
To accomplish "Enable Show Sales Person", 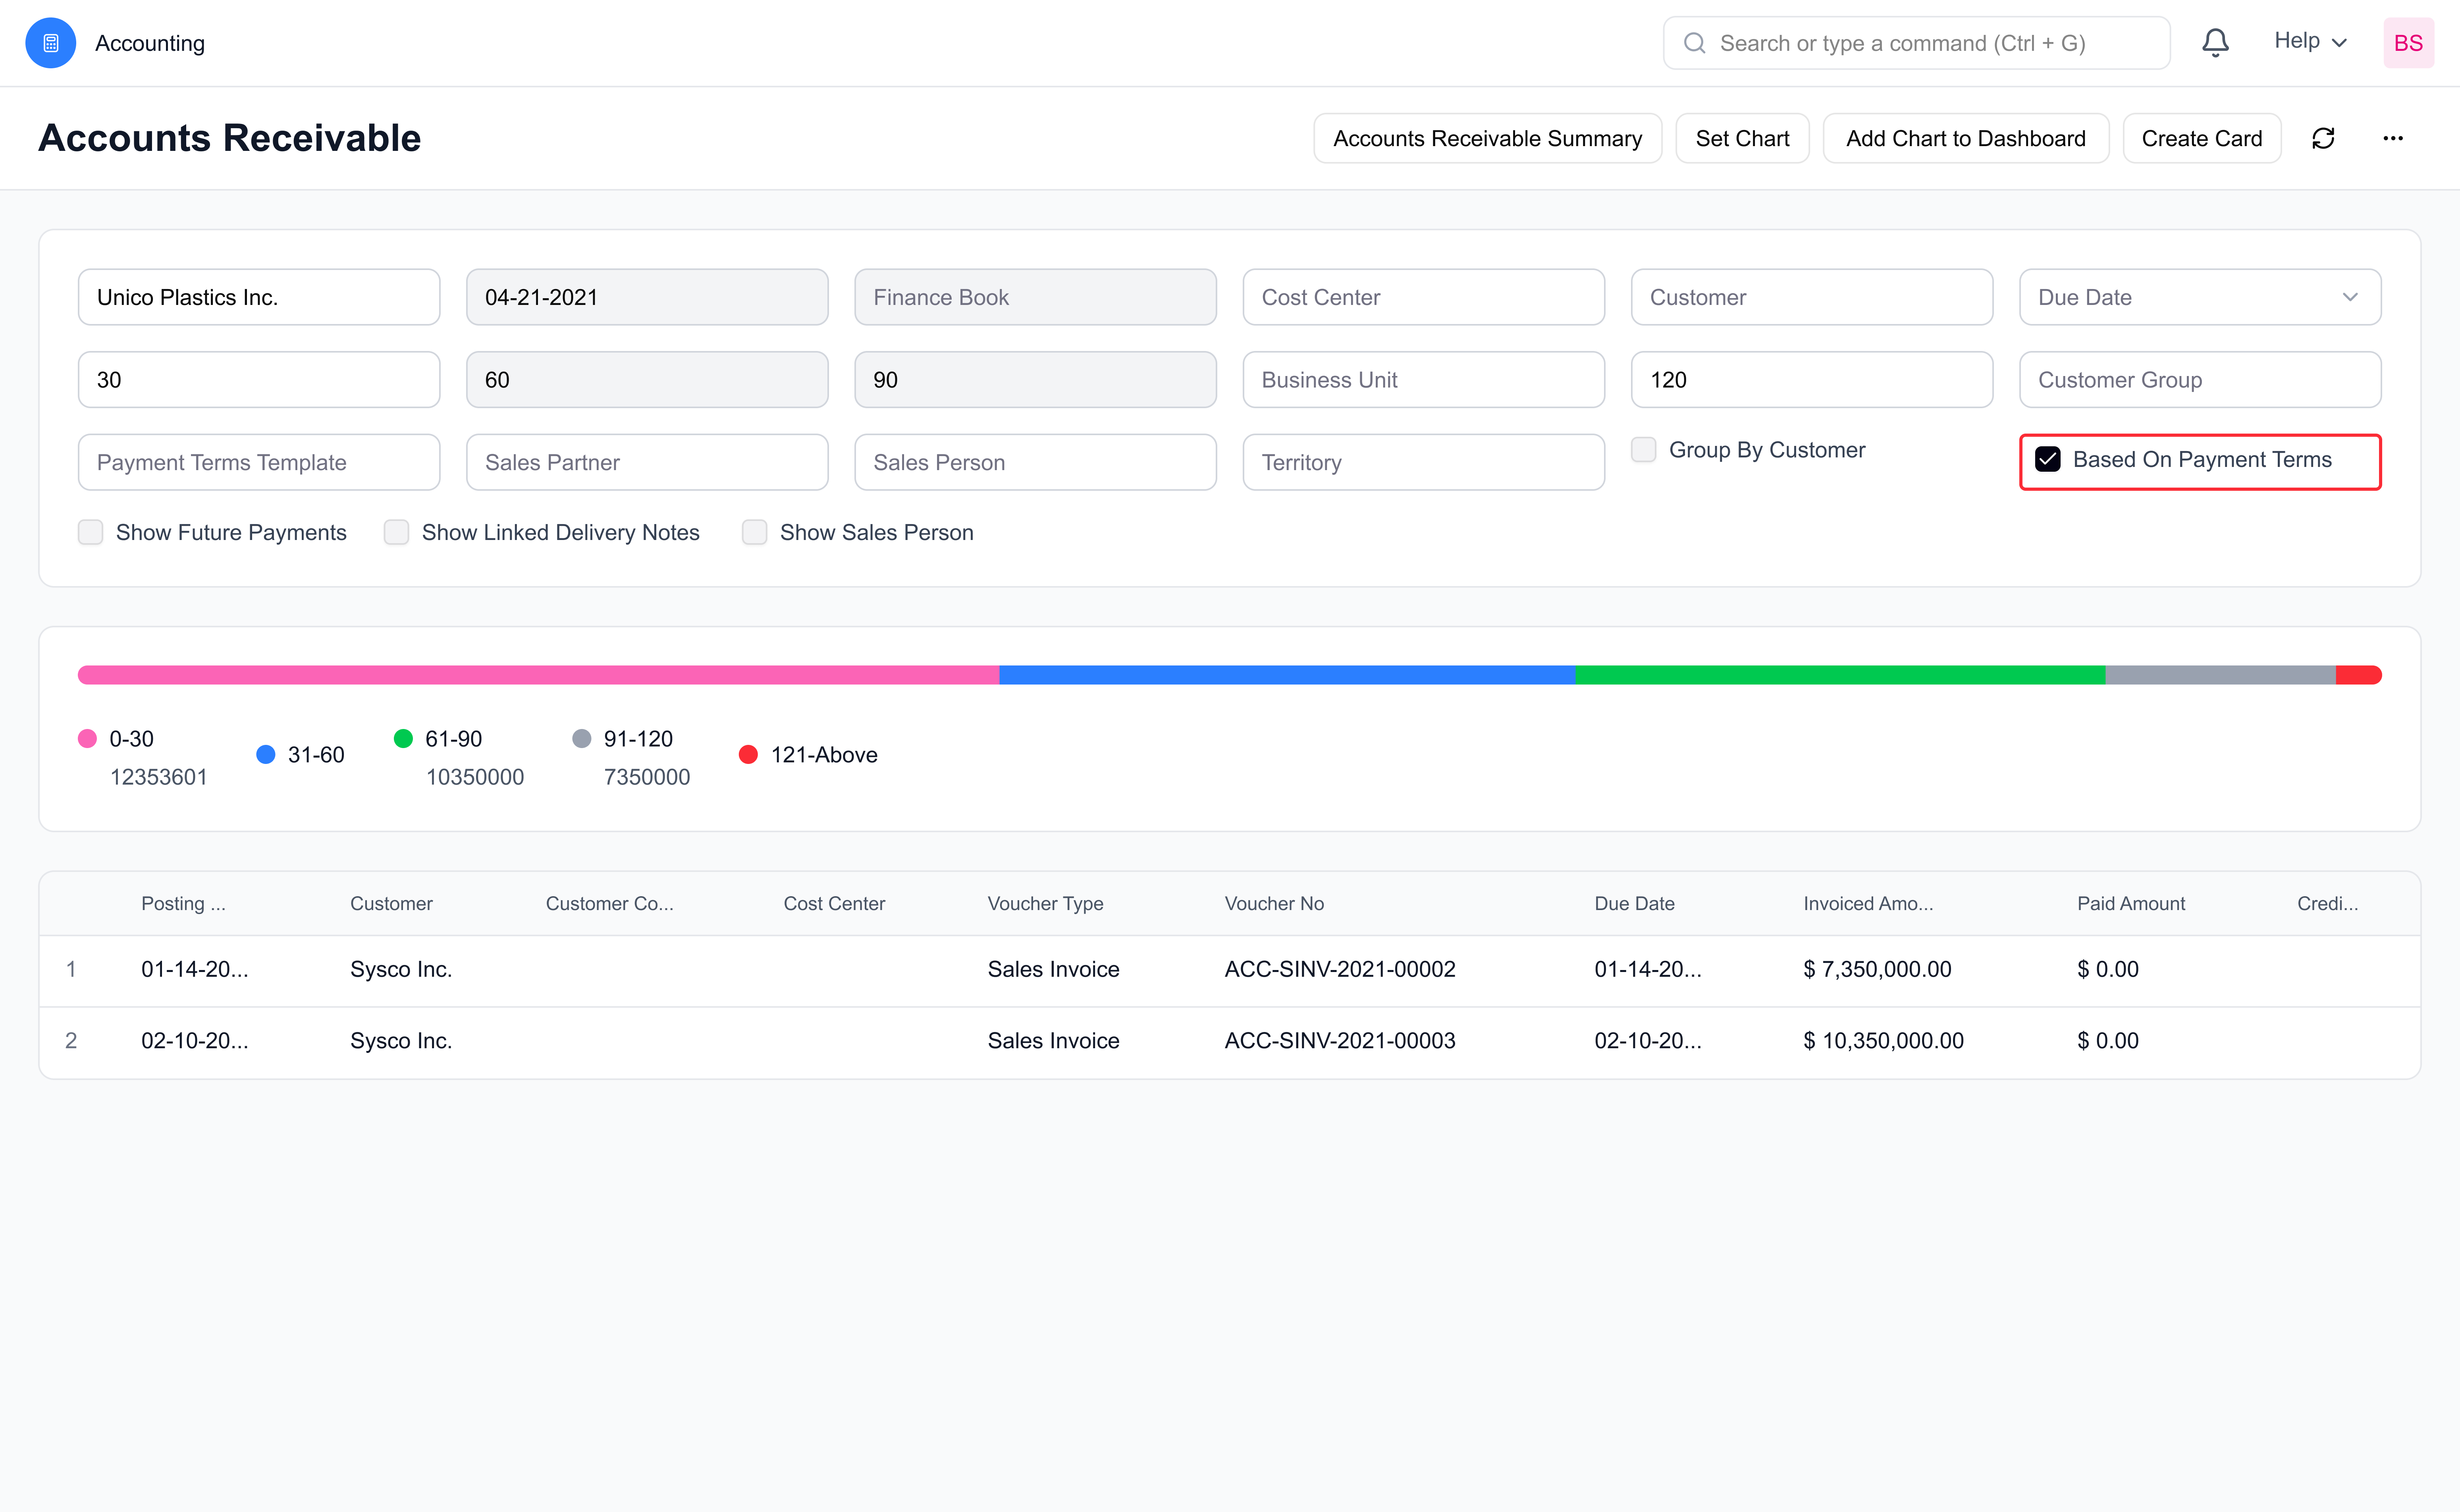I will point(755,532).
